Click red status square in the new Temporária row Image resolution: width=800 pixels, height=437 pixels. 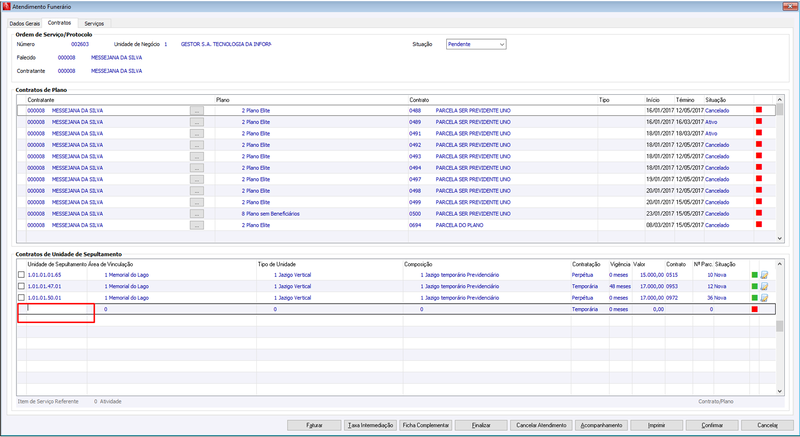pyautogui.click(x=755, y=310)
